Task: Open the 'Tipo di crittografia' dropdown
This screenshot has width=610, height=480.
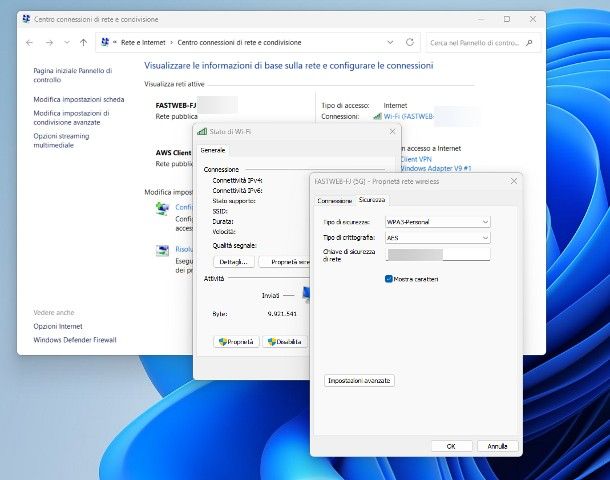Action: click(x=438, y=238)
